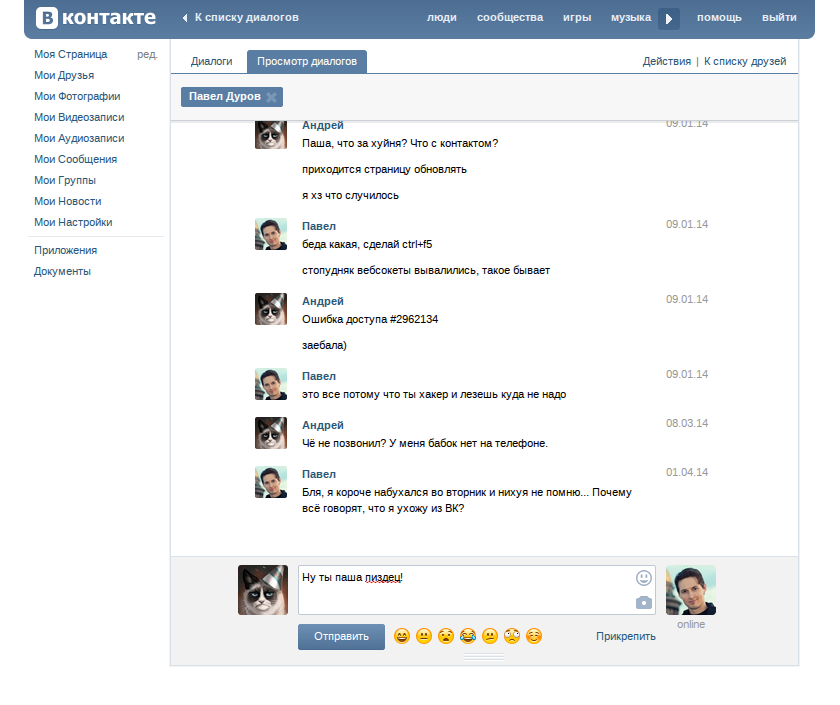Insert the blushing relaxed face emoji
The height and width of the screenshot is (705, 840).
(534, 636)
